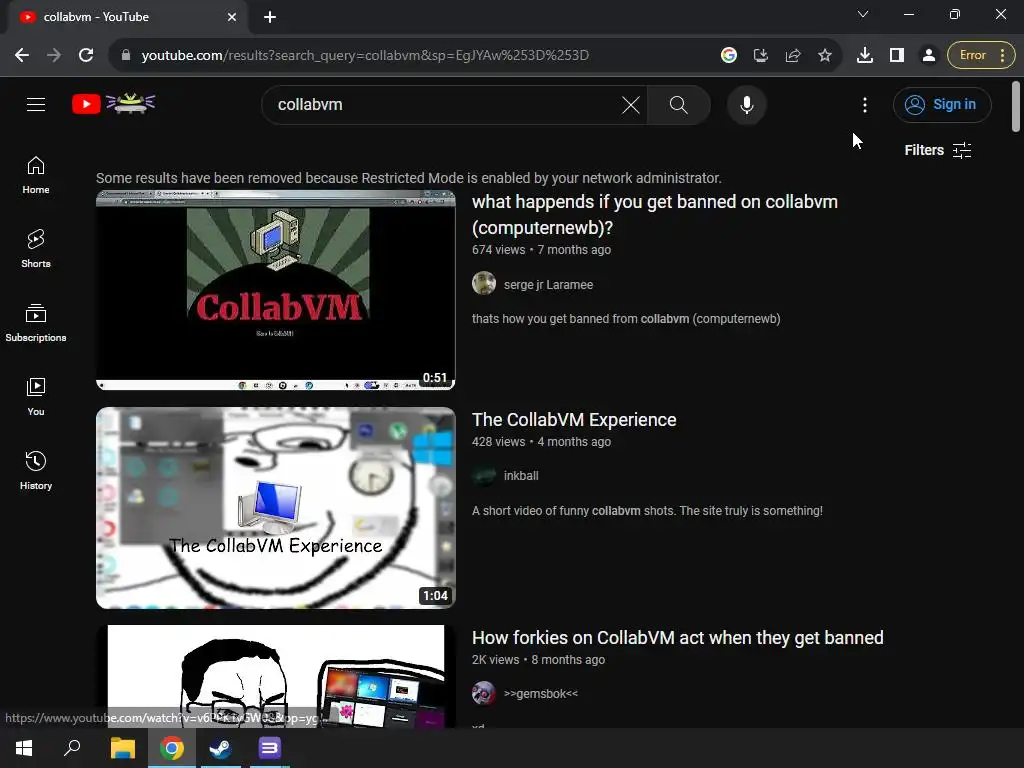Install app icon in address bar
The image size is (1024, 768).
click(x=761, y=55)
